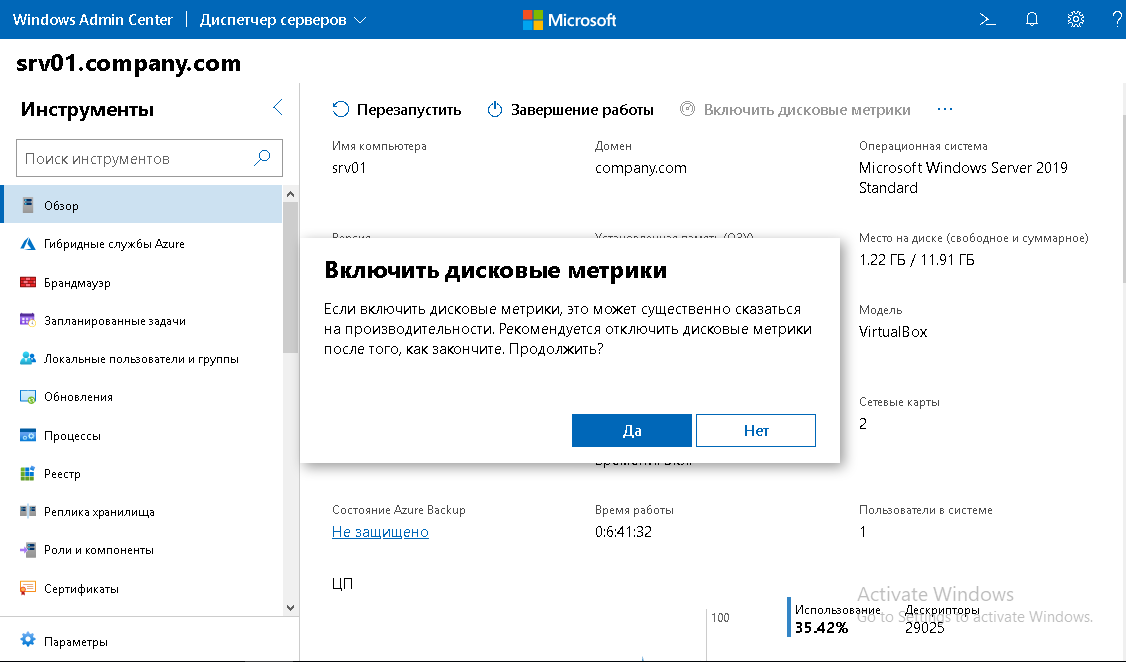Screen dimensions: 1126x662
Task: Open the Процессы tool icon
Action: [28, 435]
